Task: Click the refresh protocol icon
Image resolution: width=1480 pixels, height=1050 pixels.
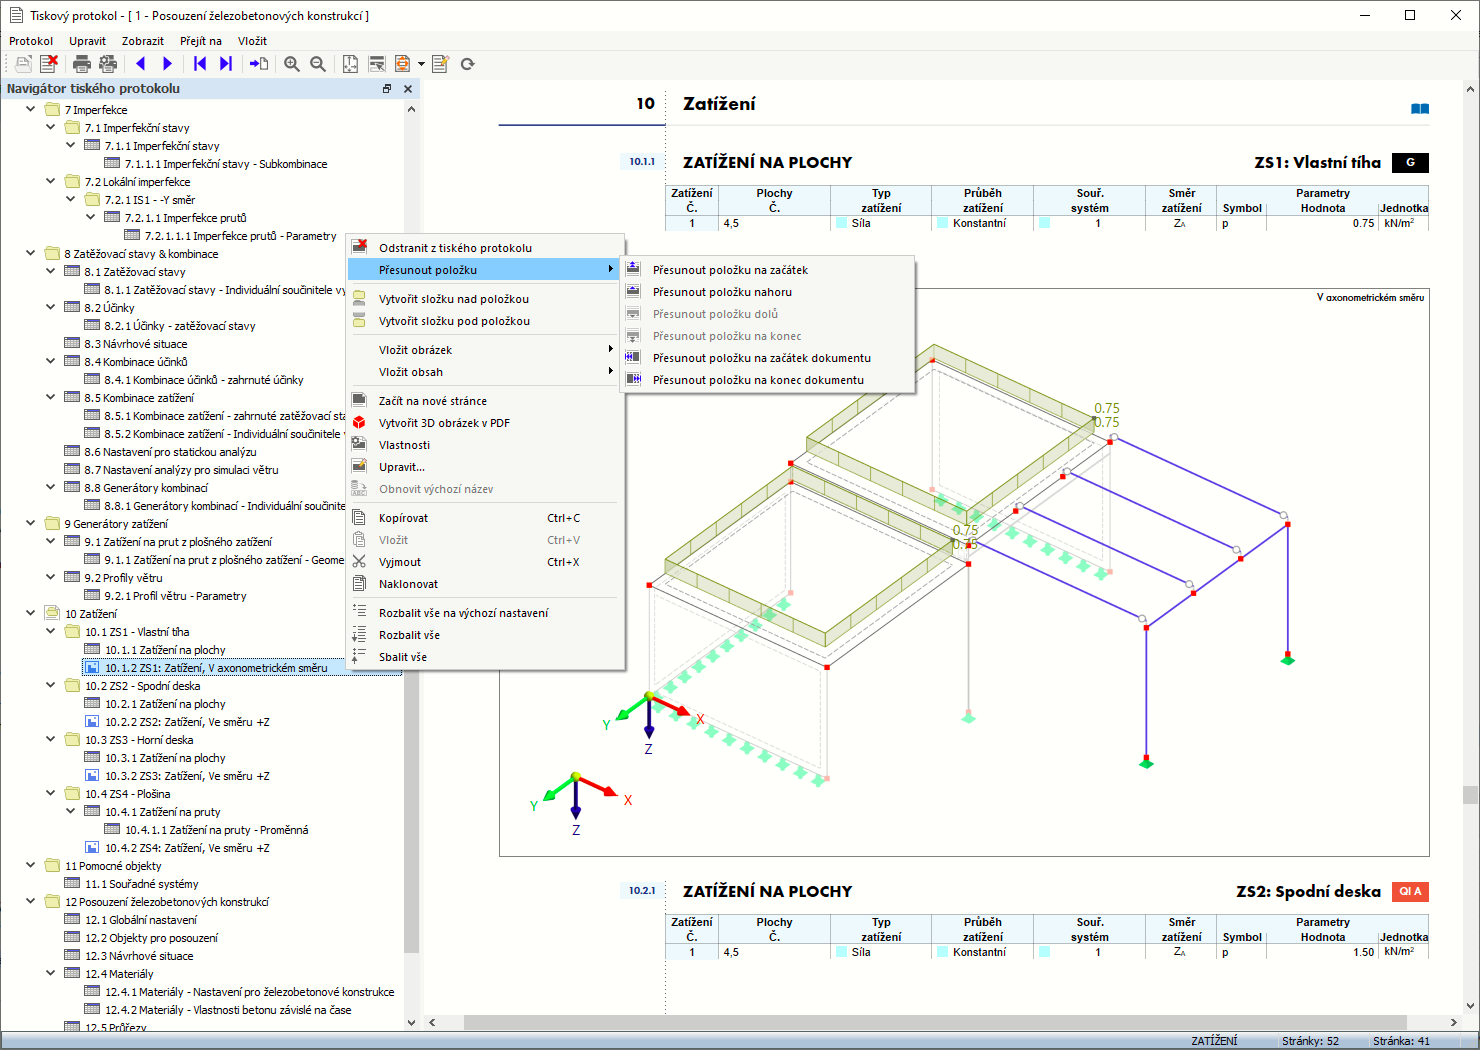Action: click(467, 64)
